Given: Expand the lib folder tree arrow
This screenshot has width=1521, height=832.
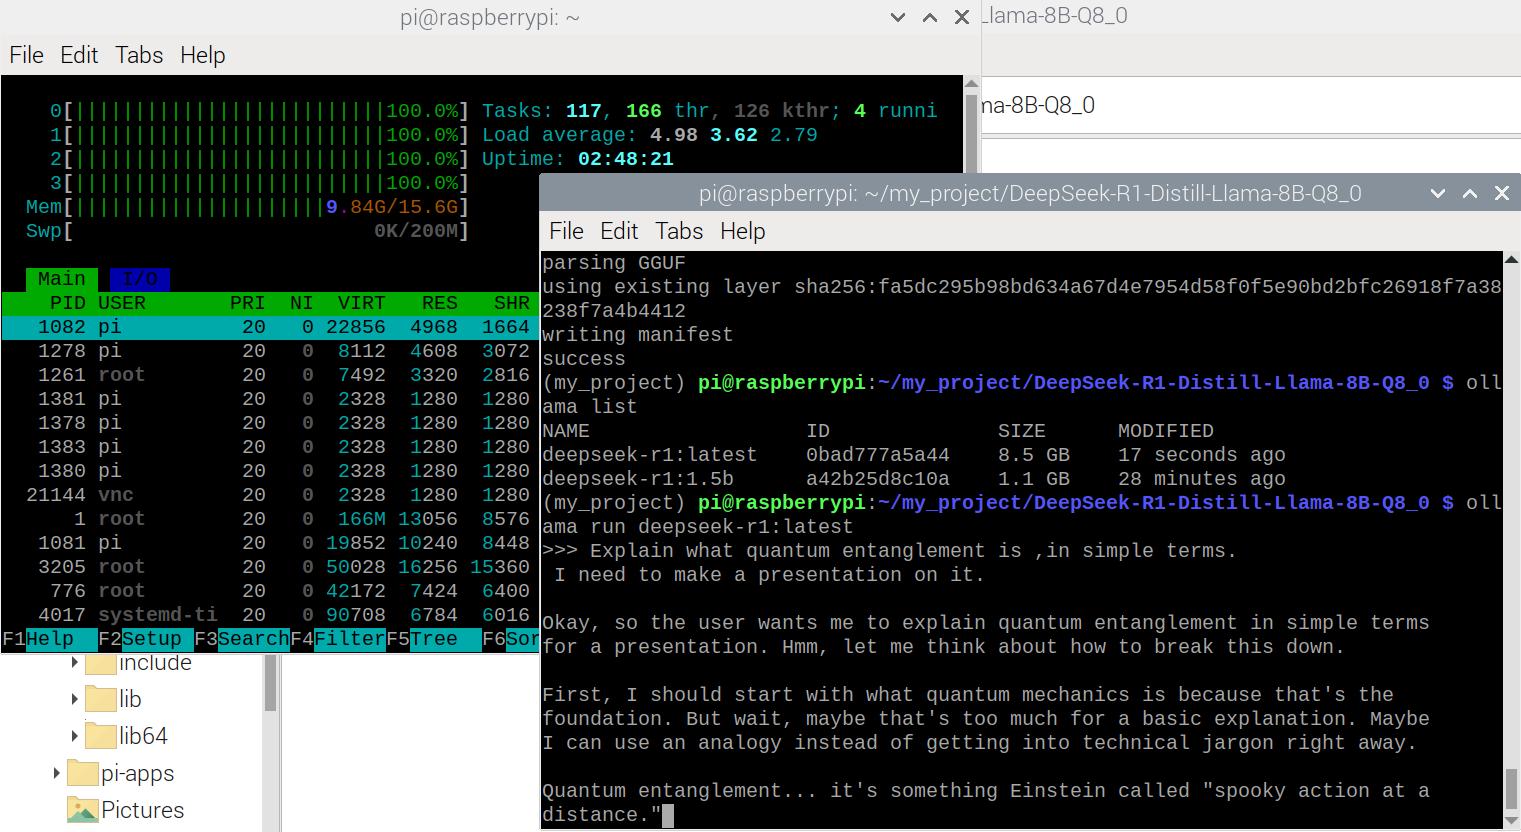Looking at the screenshot, I should 74,700.
